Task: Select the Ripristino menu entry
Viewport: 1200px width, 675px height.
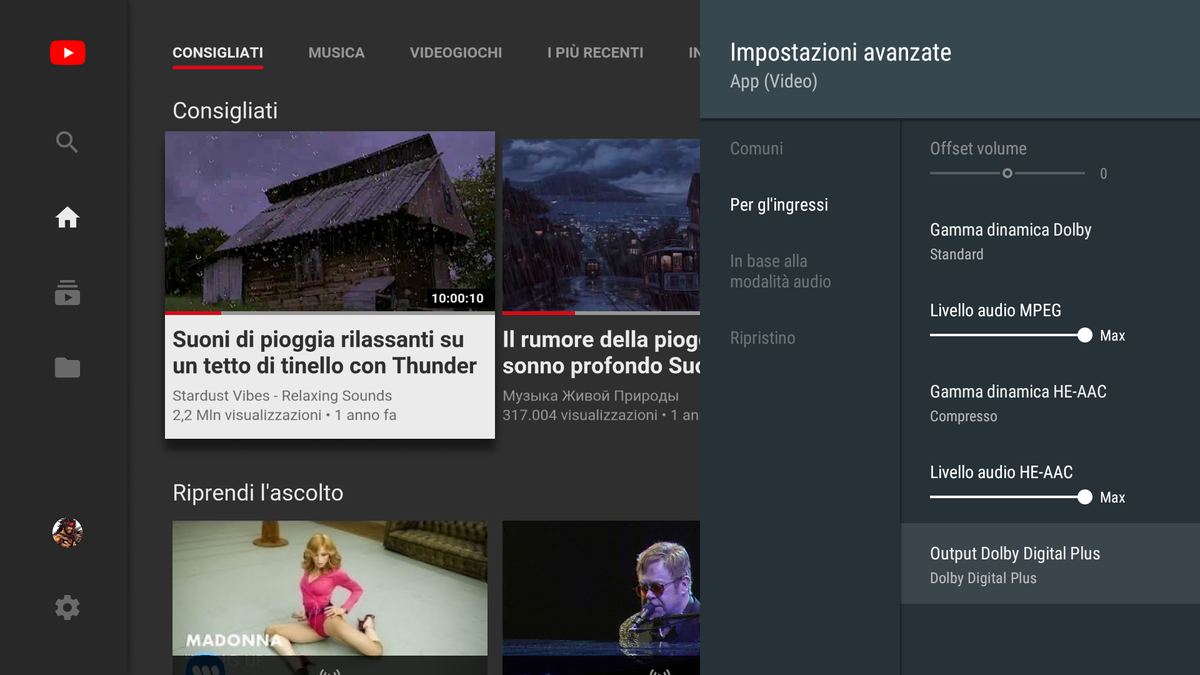Action: pyautogui.click(x=763, y=338)
